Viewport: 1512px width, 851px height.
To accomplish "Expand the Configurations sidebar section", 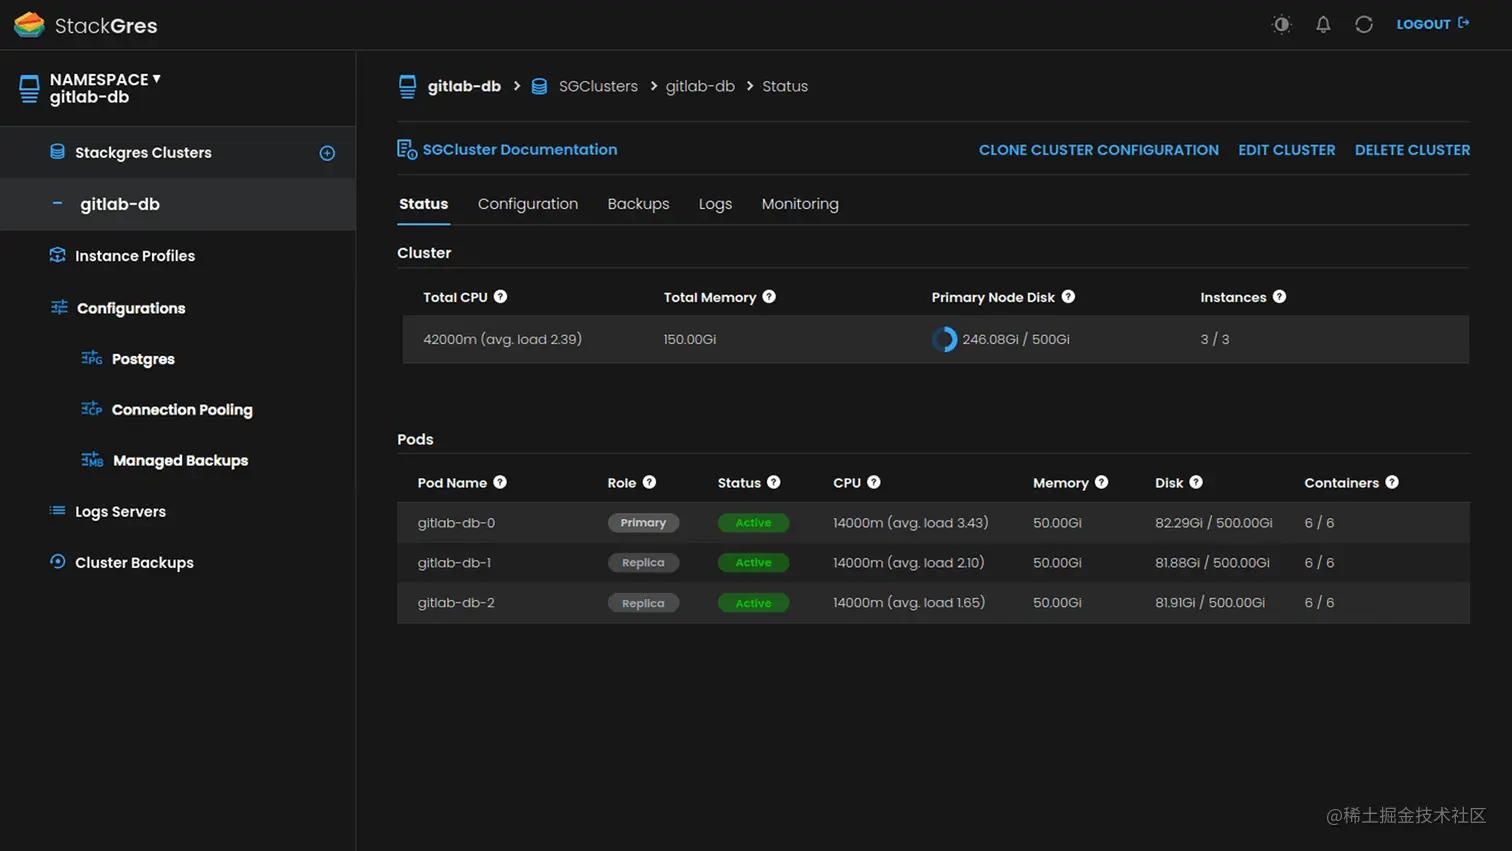I will 130,308.
